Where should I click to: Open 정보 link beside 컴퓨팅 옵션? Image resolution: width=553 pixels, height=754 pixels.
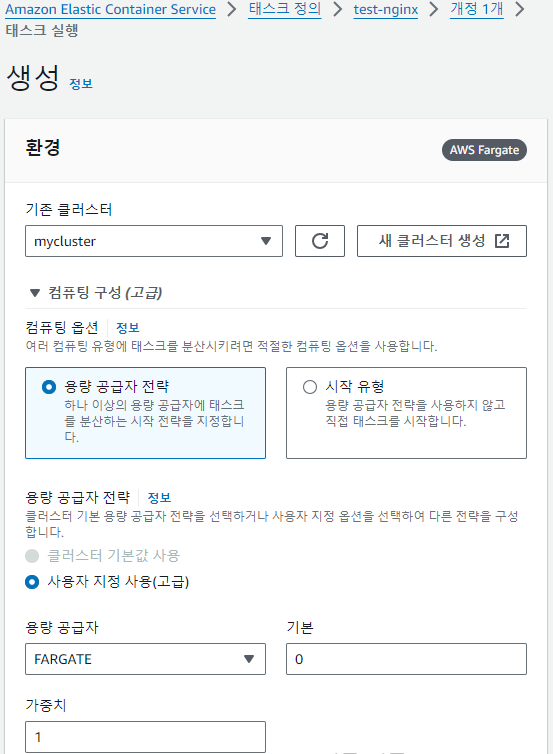point(128,328)
